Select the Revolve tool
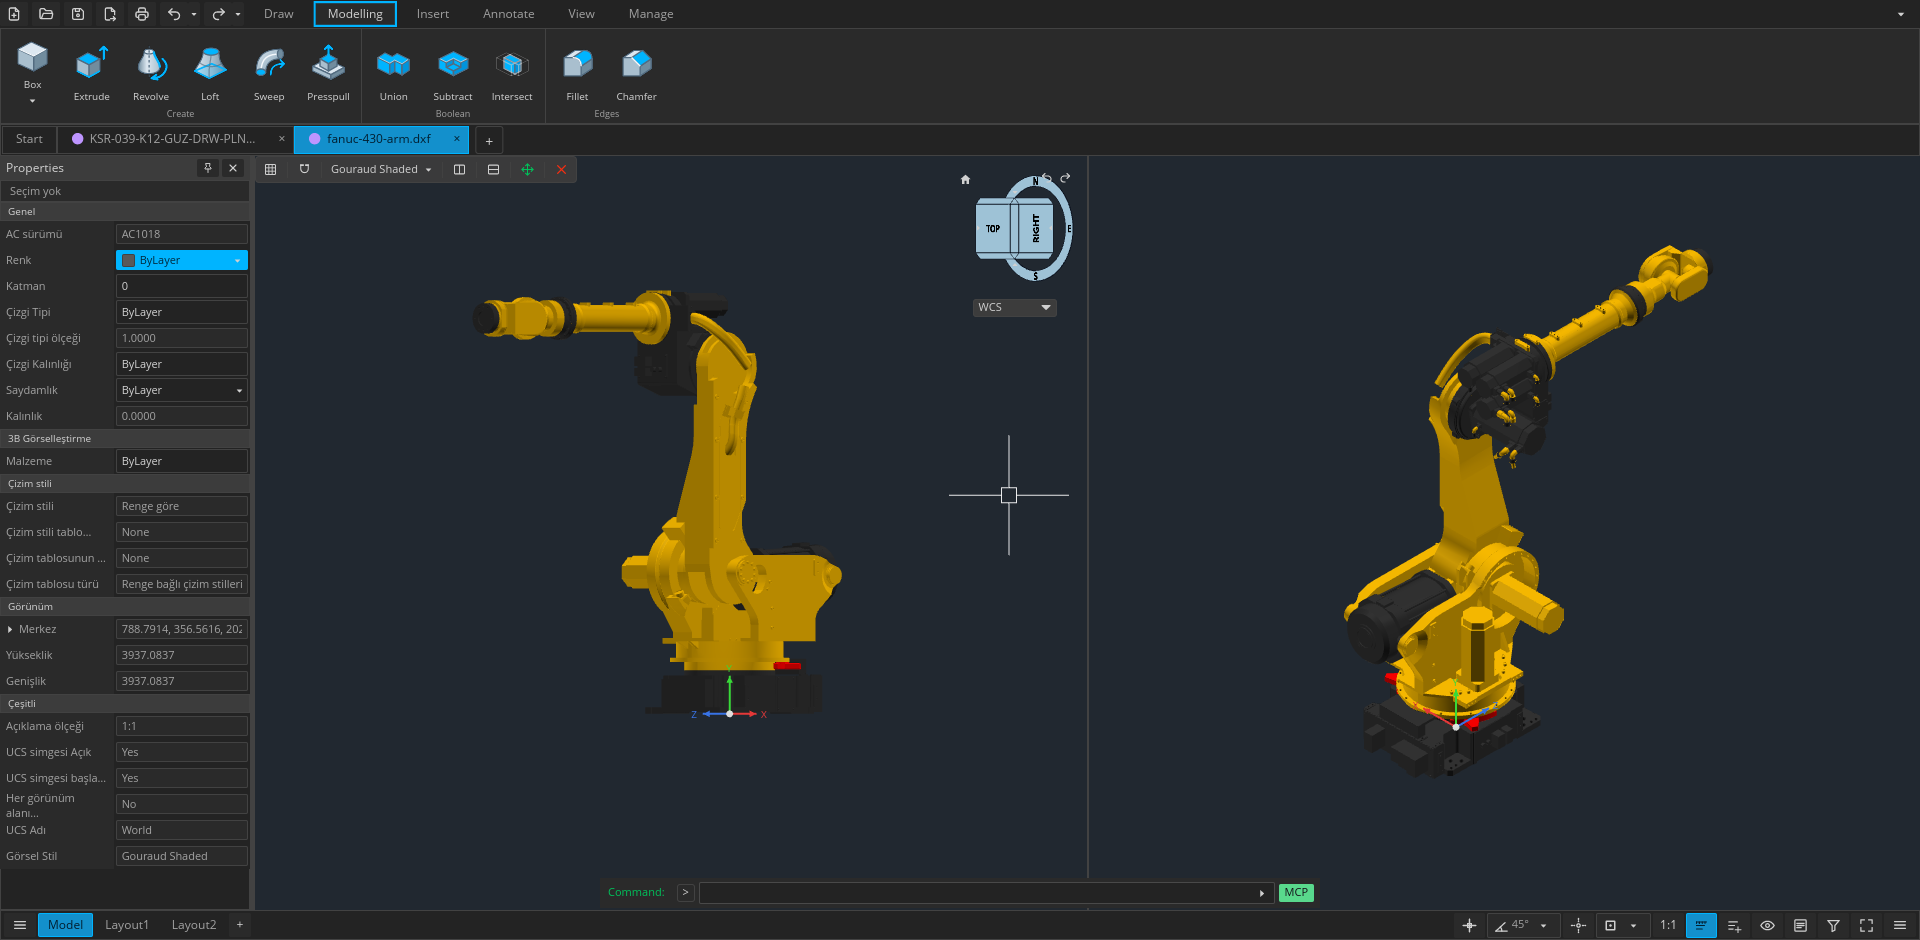 coord(151,74)
